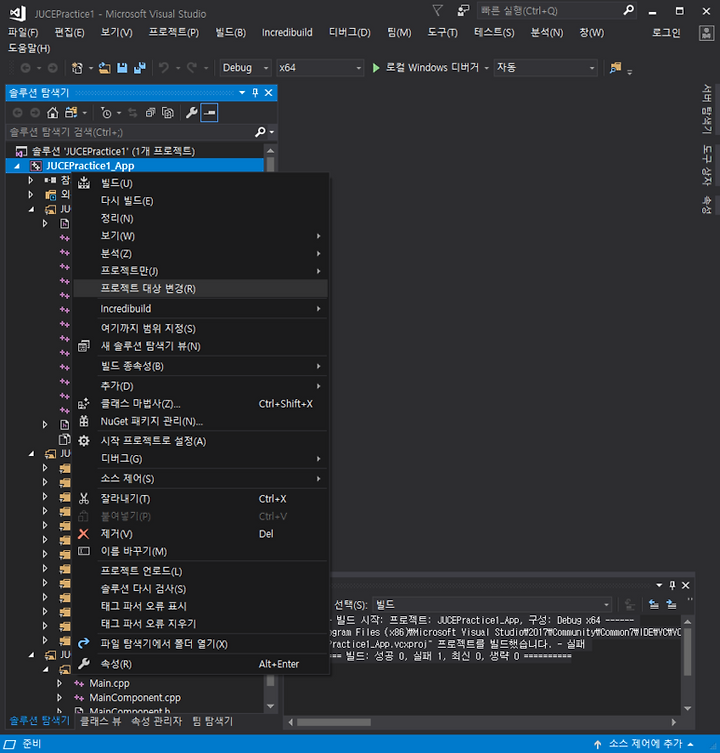The width and height of the screenshot is (720, 753).
Task: Select 프로젝트 언로드(L) in context menu
Action: pyautogui.click(x=201, y=571)
